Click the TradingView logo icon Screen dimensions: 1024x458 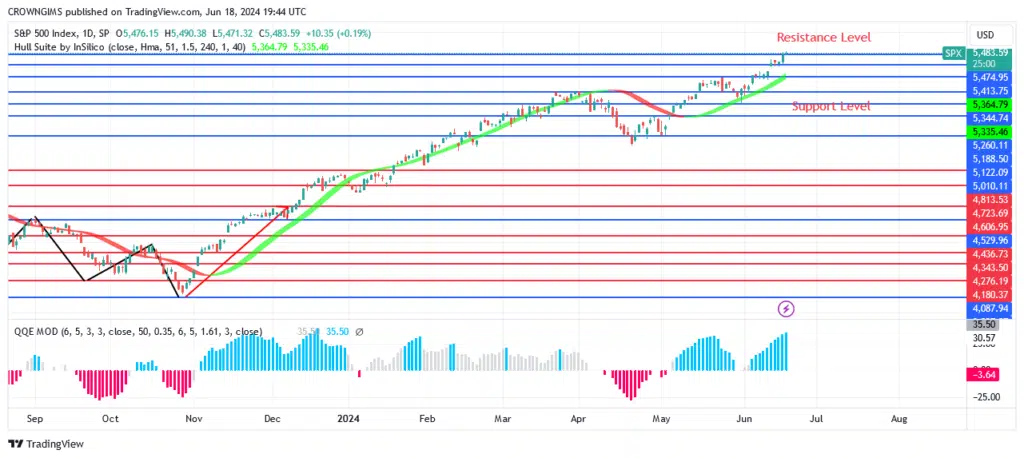(16, 443)
